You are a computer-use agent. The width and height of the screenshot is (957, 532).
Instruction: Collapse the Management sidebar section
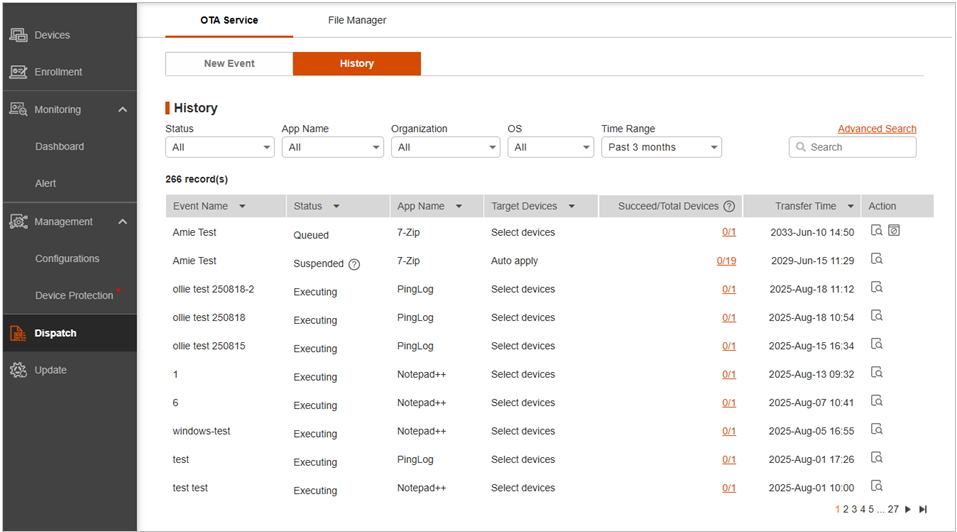[x=122, y=221]
